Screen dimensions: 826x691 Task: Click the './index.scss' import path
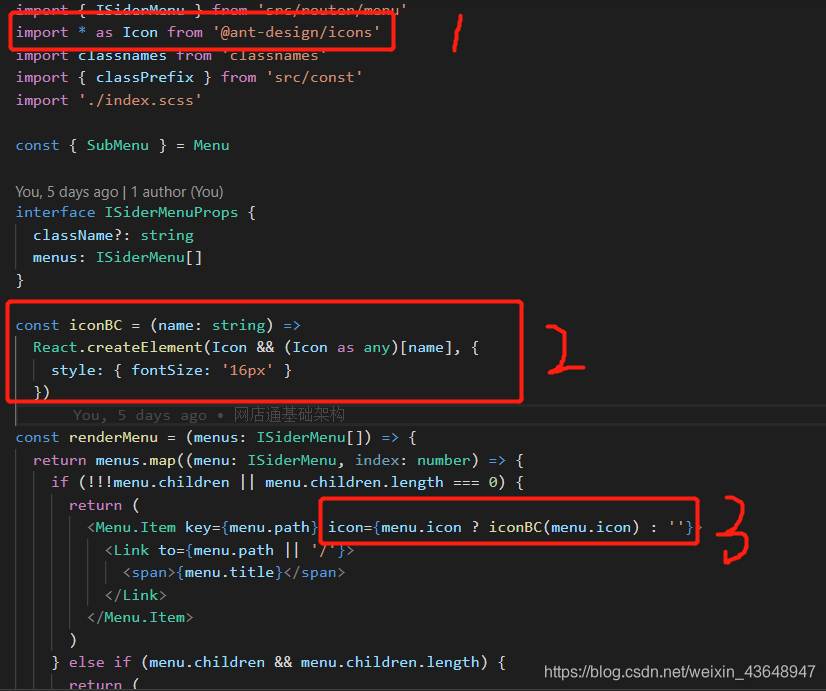140,100
